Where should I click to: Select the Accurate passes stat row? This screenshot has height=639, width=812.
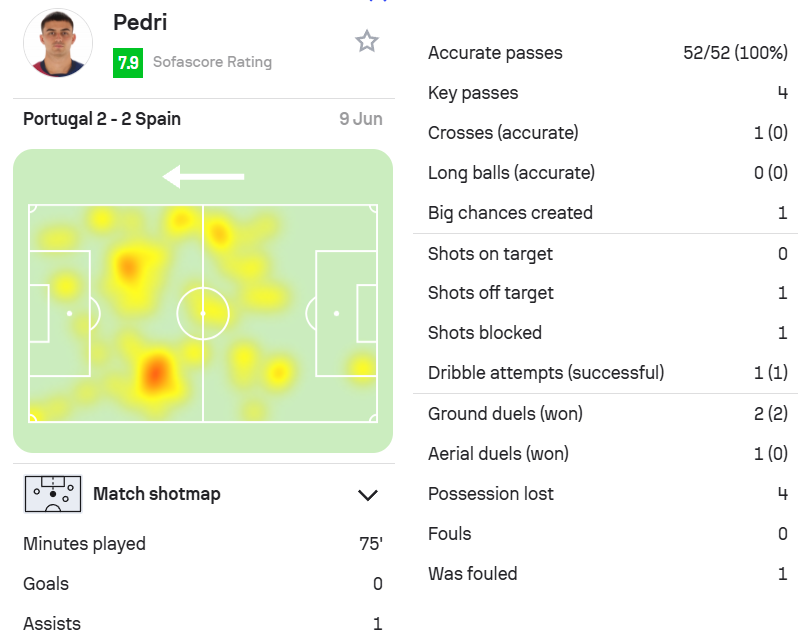[607, 53]
